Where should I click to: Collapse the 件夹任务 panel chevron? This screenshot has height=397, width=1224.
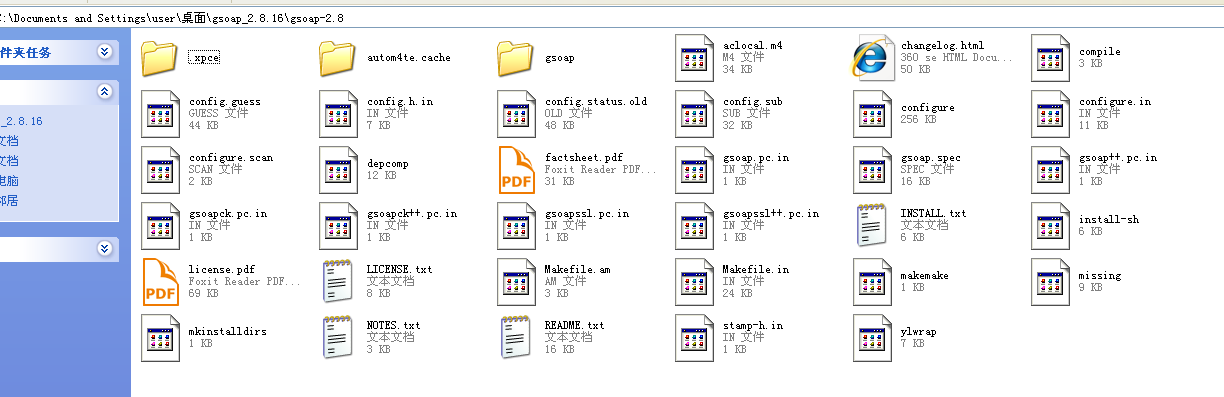105,51
